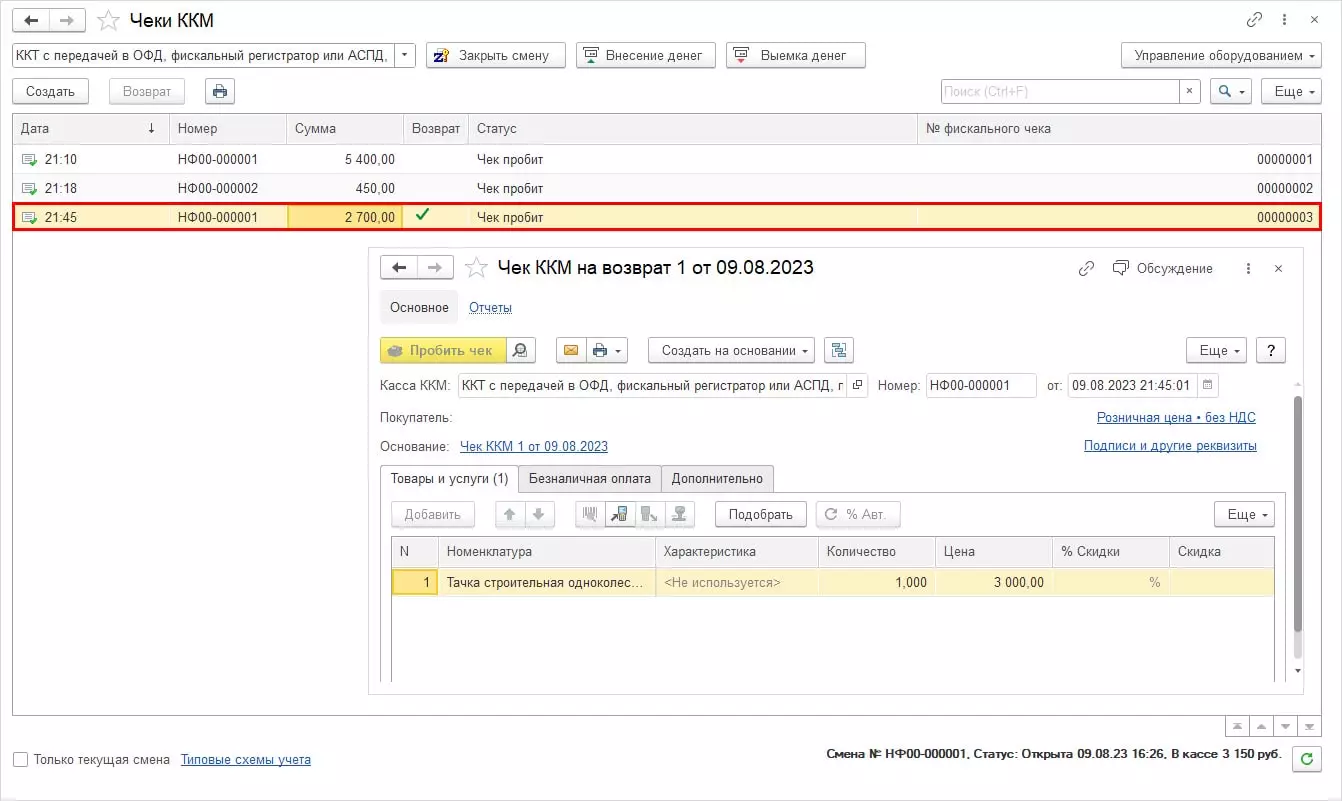The image size is (1342, 801).
Task: Refresh shift status with green arrow button
Action: point(1306,759)
